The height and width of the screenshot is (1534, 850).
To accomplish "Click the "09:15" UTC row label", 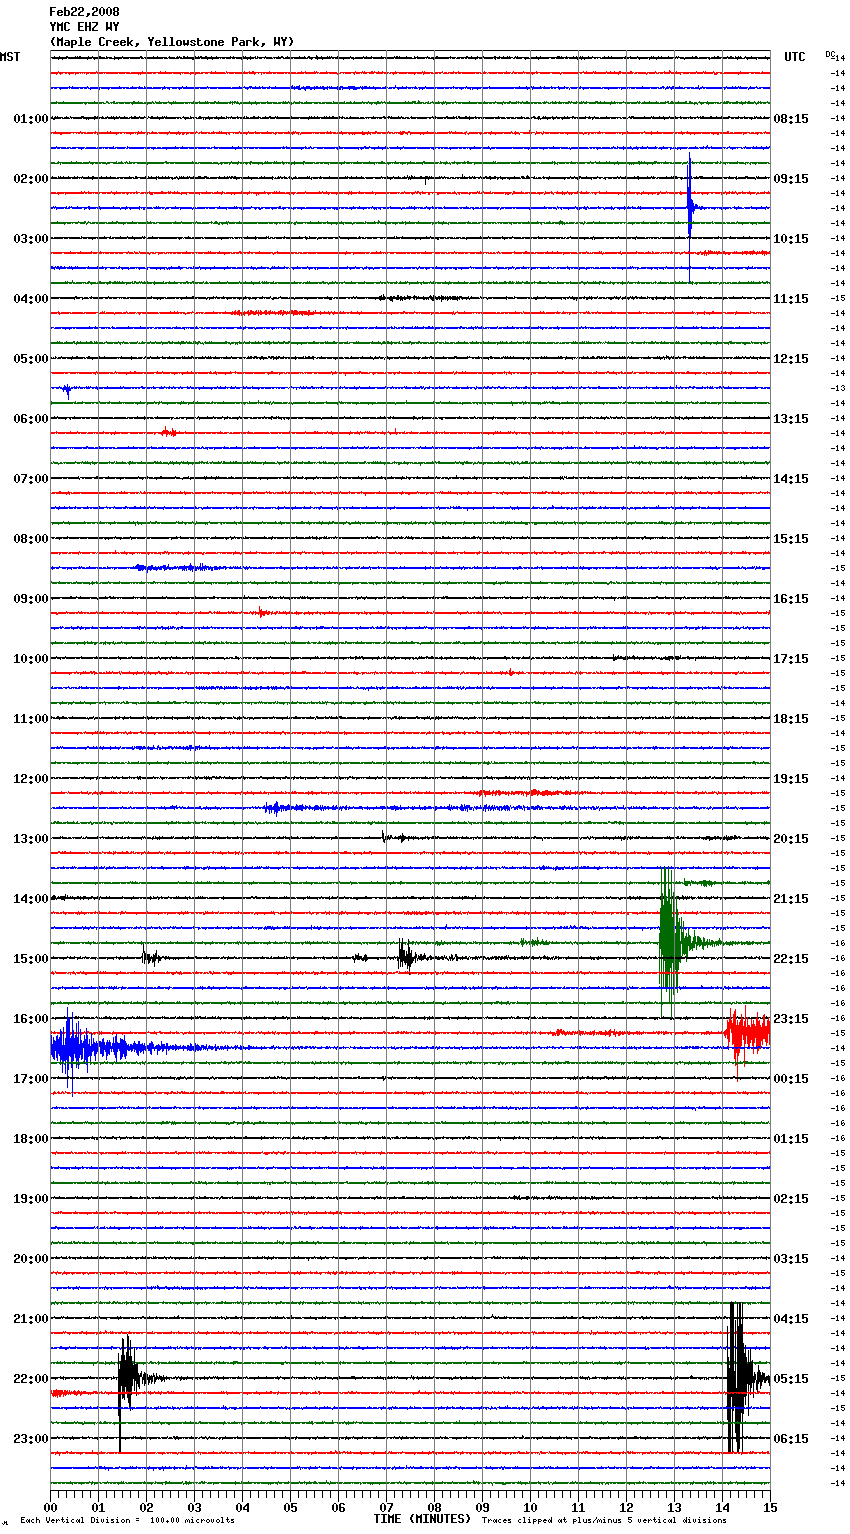I will [791, 179].
